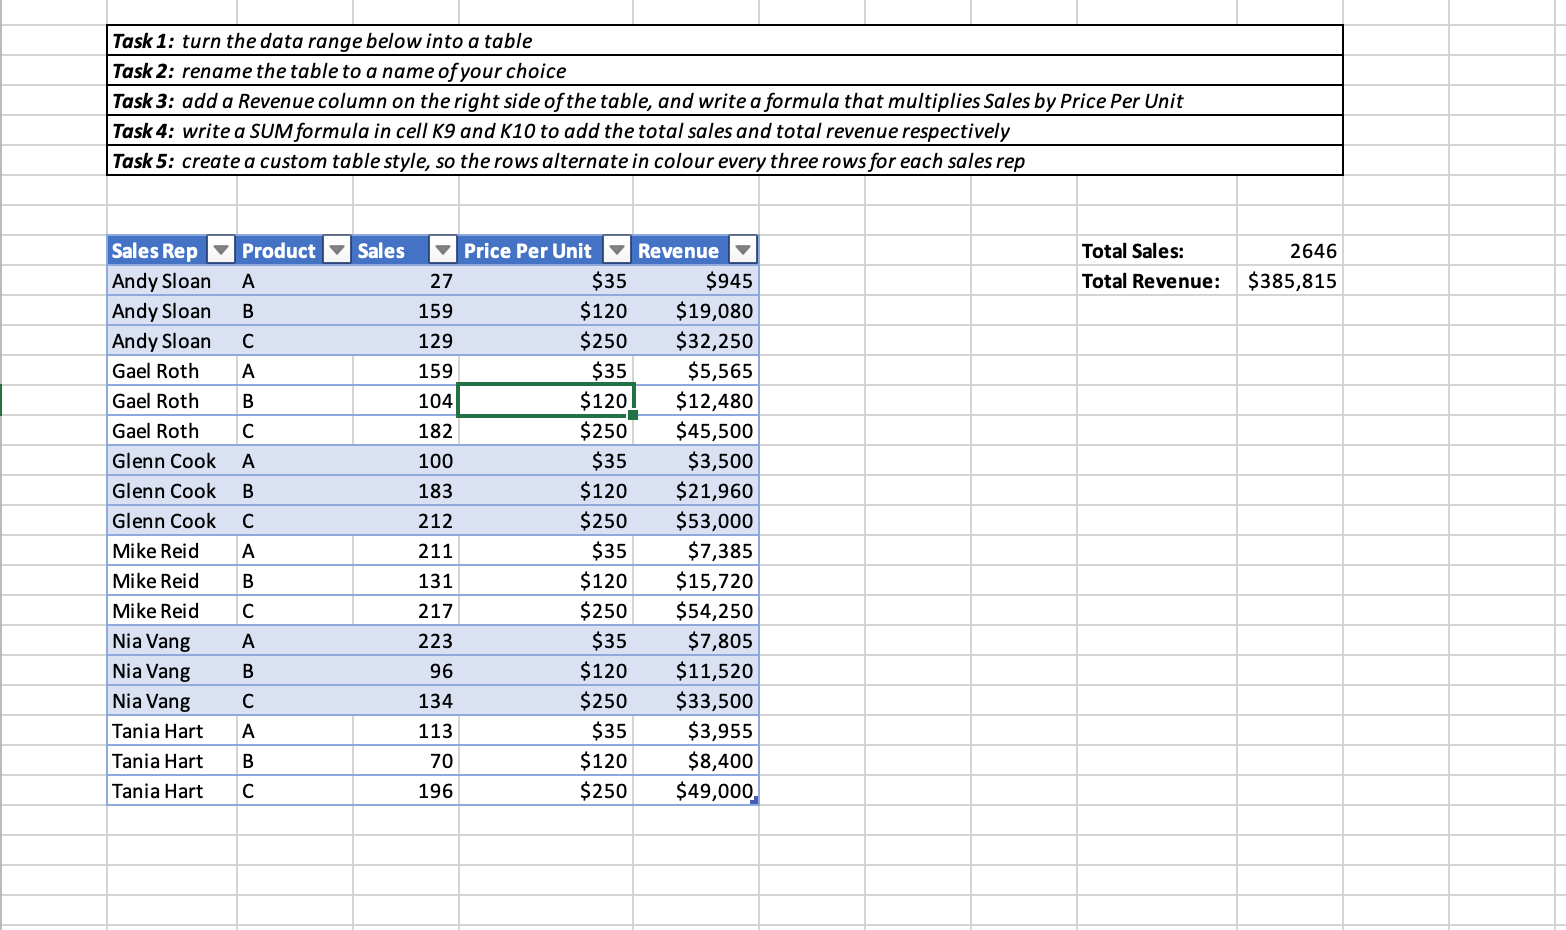Select the Task 1 instruction row

(725, 41)
